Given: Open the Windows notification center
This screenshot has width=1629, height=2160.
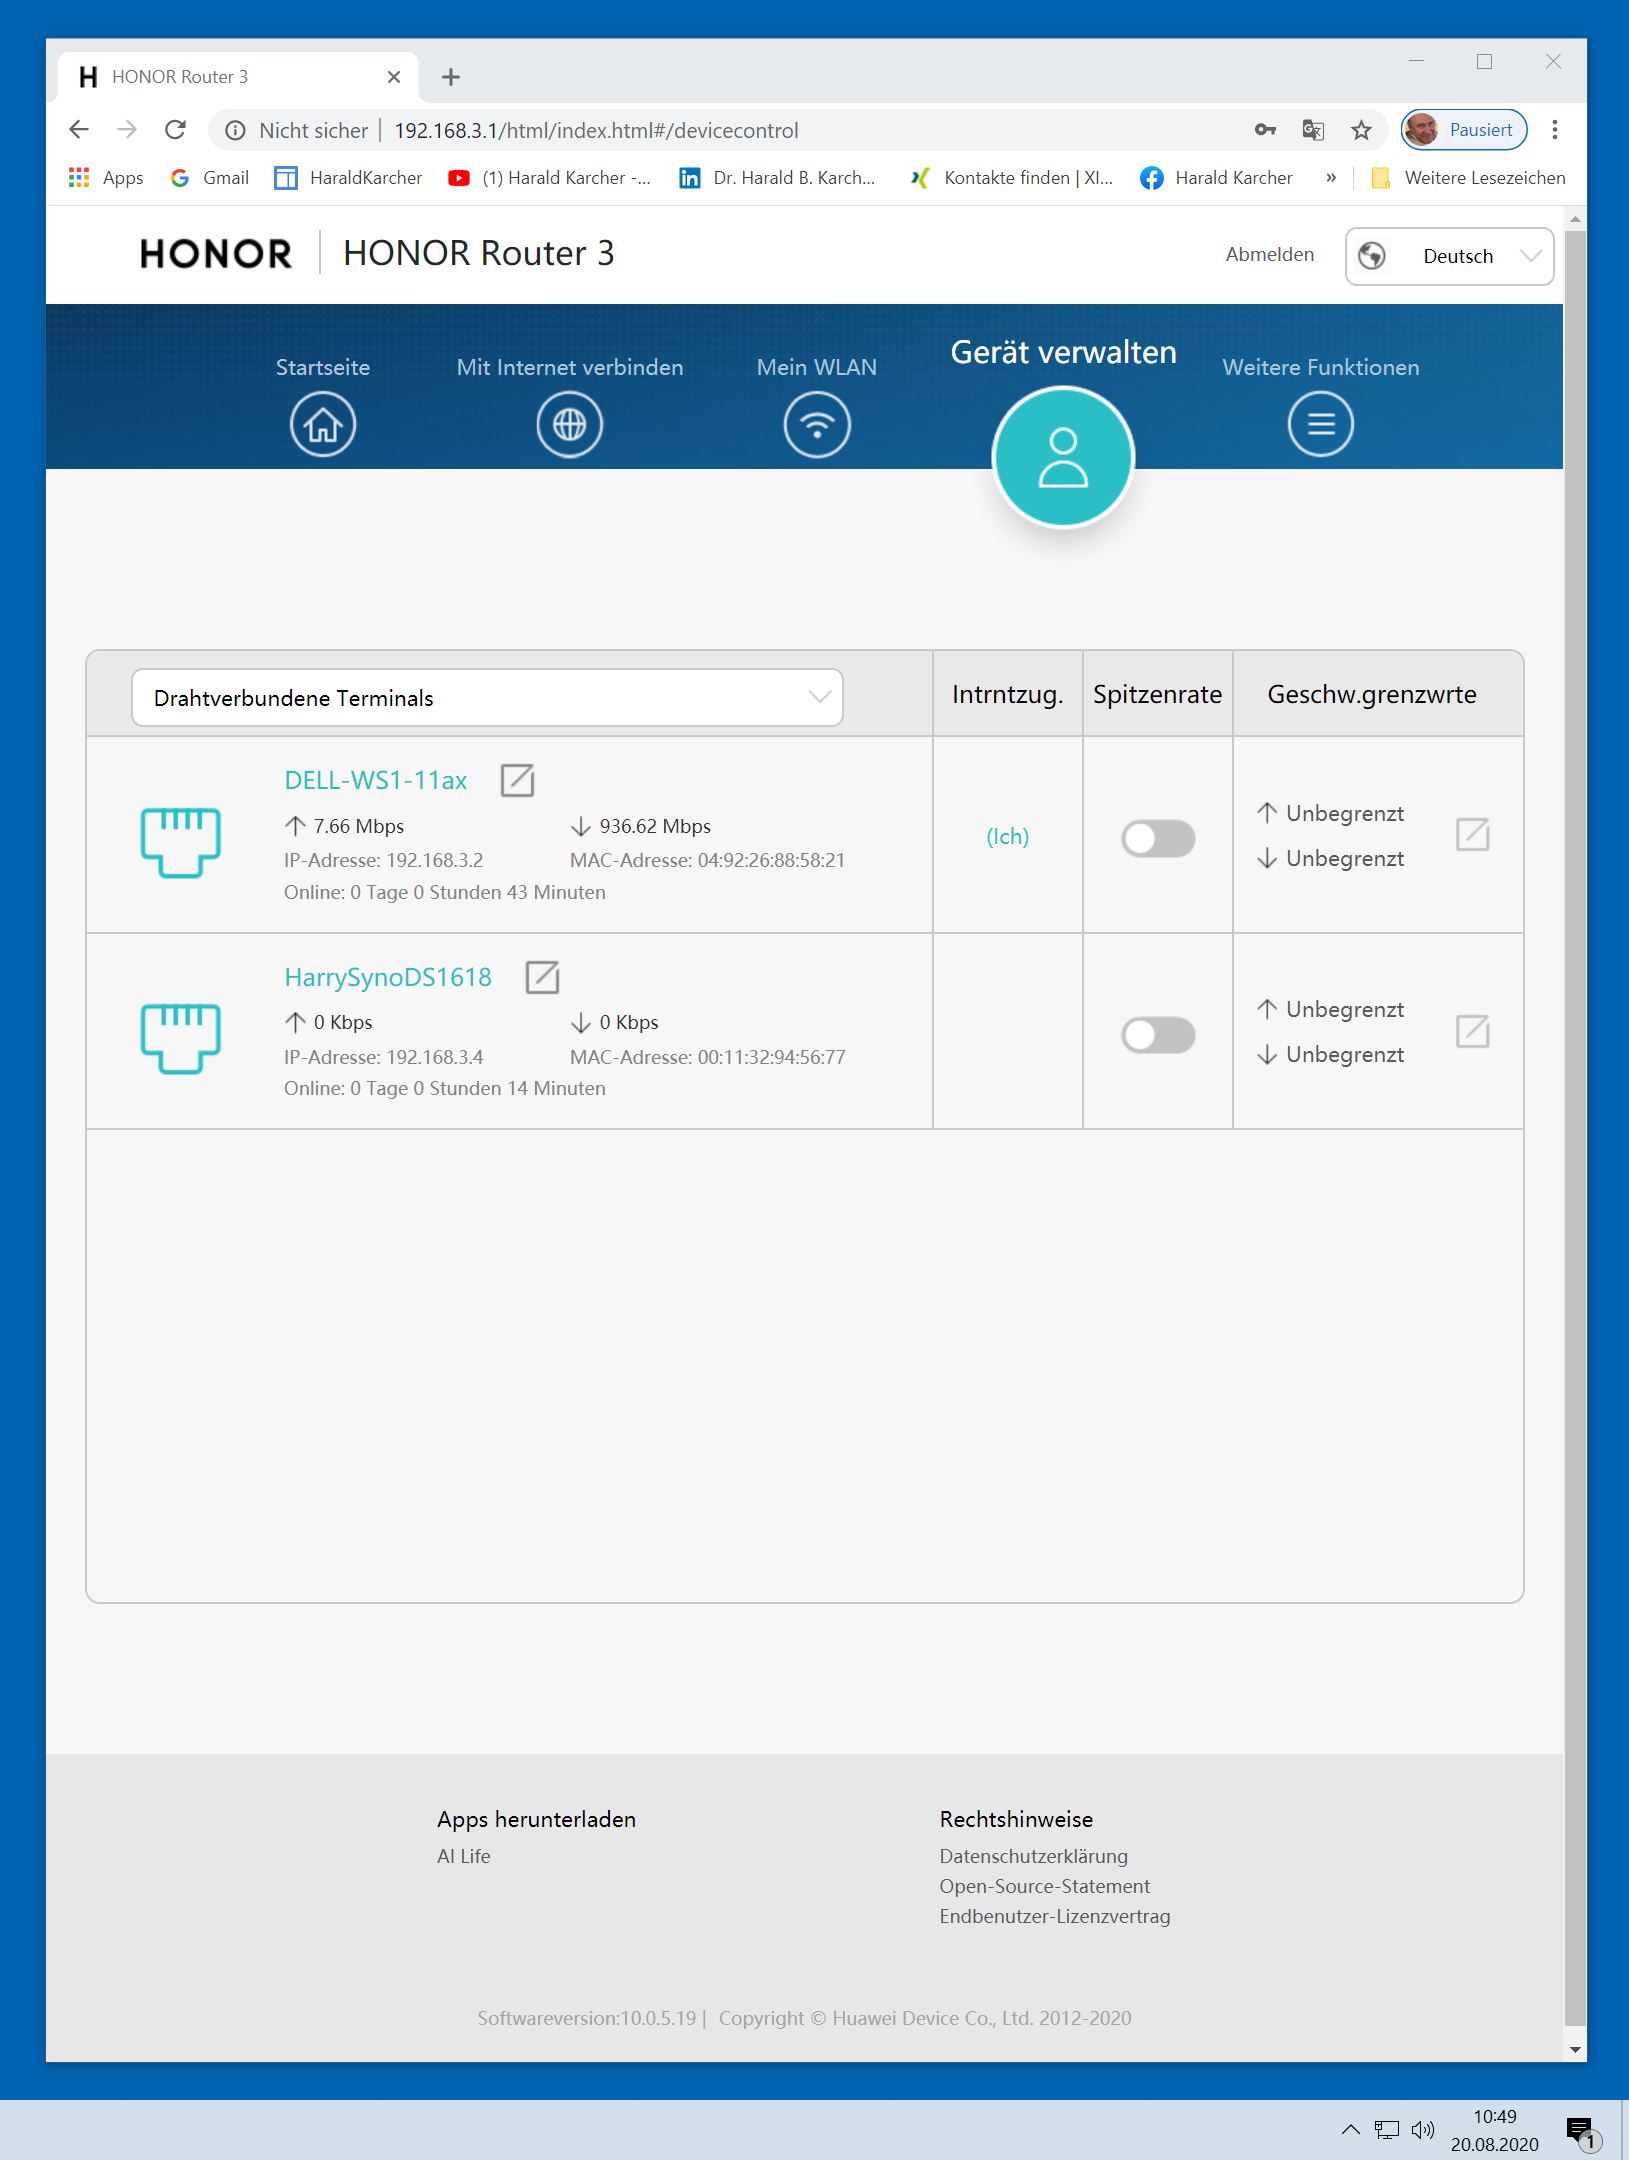Looking at the screenshot, I should point(1581,2133).
